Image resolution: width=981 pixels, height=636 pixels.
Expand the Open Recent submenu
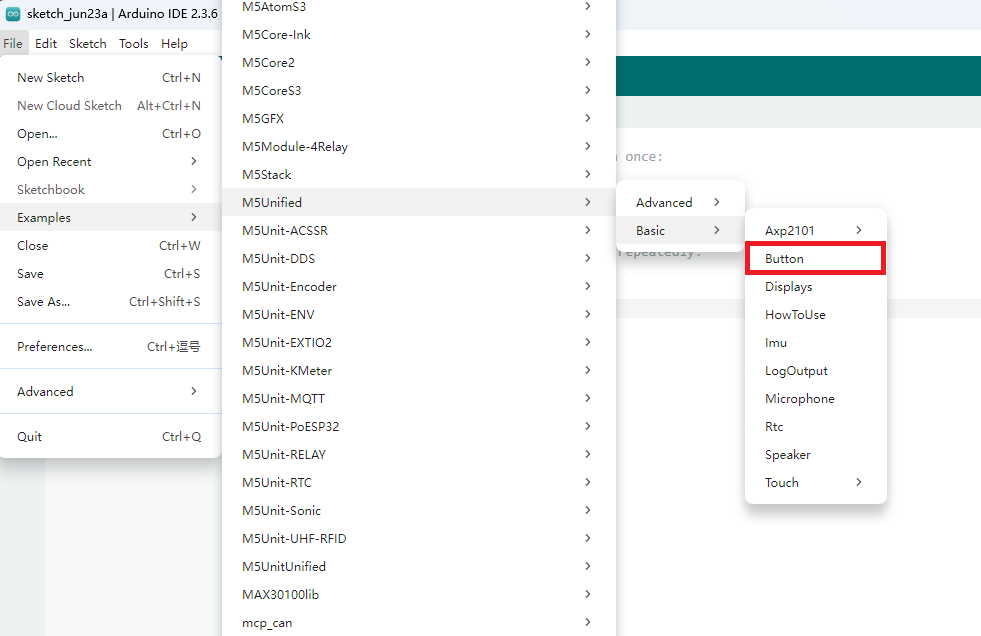111,161
